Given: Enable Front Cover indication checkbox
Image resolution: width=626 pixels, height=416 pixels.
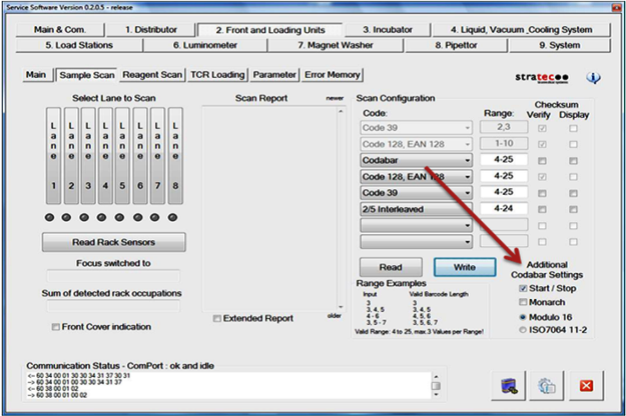Looking at the screenshot, I should tap(55, 327).
